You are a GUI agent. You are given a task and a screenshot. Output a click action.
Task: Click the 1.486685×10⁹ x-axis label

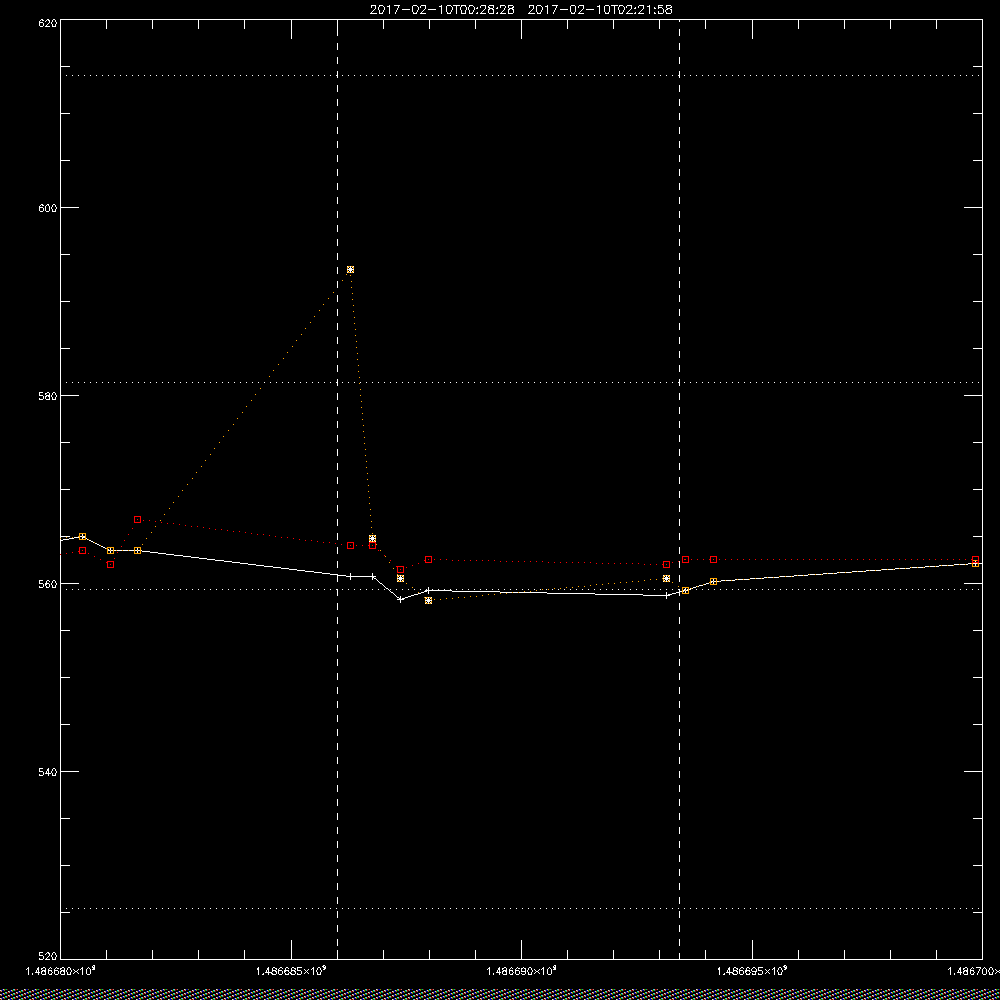pos(291,971)
